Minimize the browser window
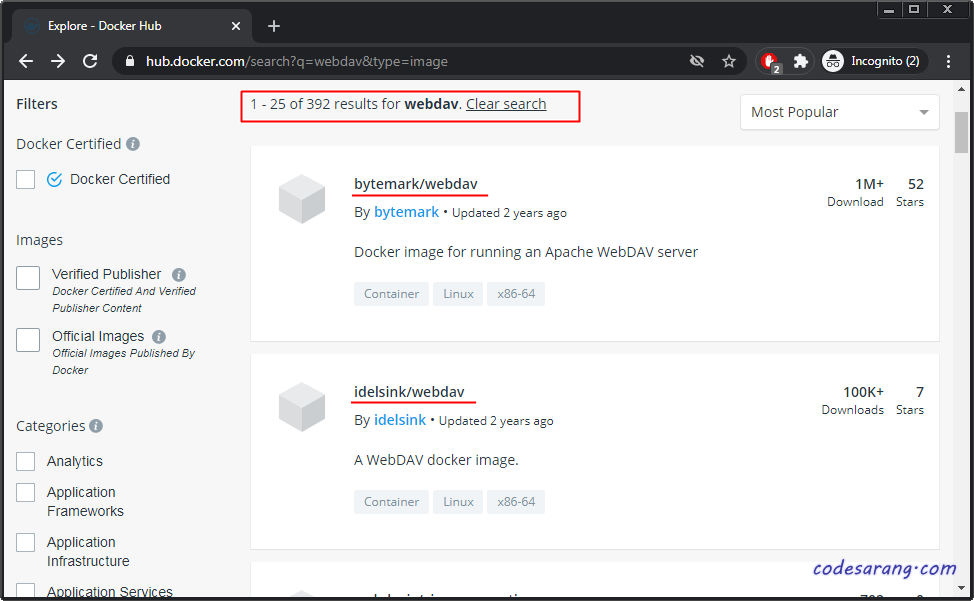 889,9
